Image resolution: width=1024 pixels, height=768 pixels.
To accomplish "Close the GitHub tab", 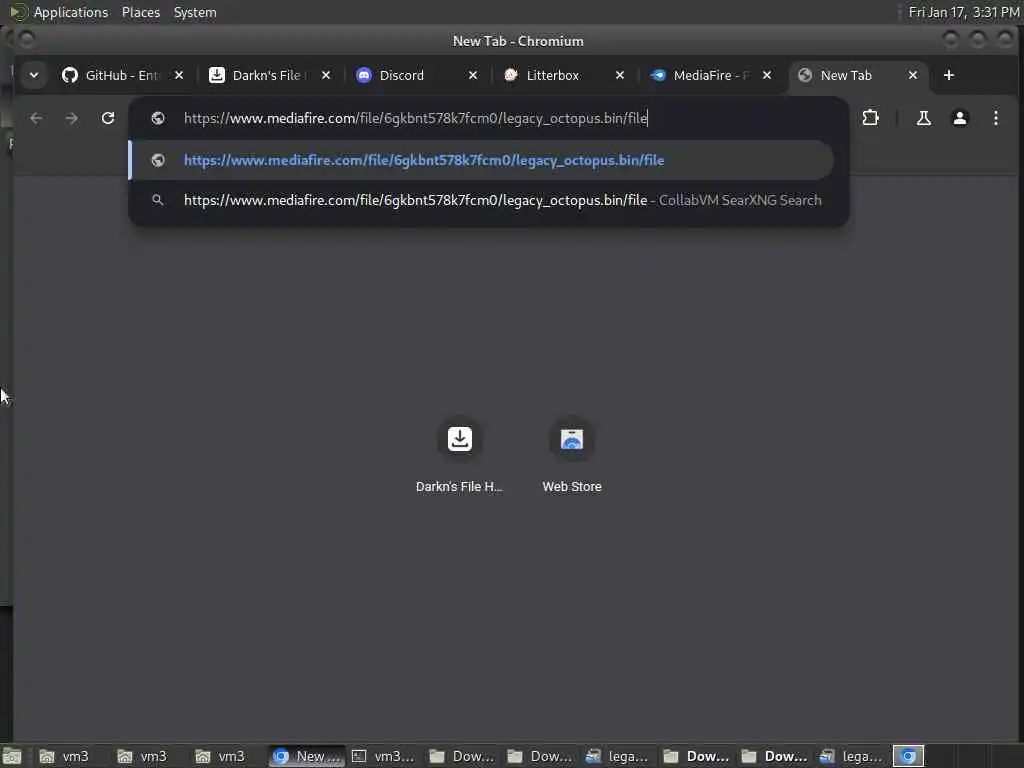I will [x=179, y=75].
